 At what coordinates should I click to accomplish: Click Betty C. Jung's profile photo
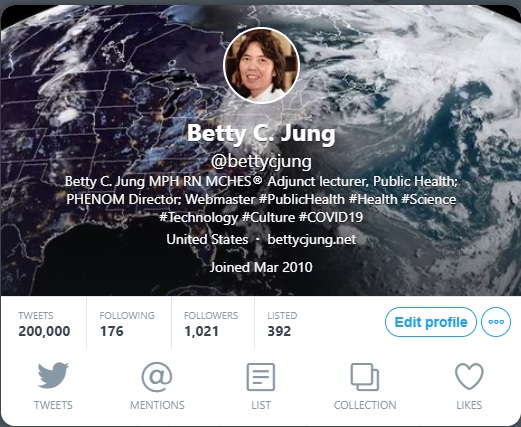tap(261, 65)
